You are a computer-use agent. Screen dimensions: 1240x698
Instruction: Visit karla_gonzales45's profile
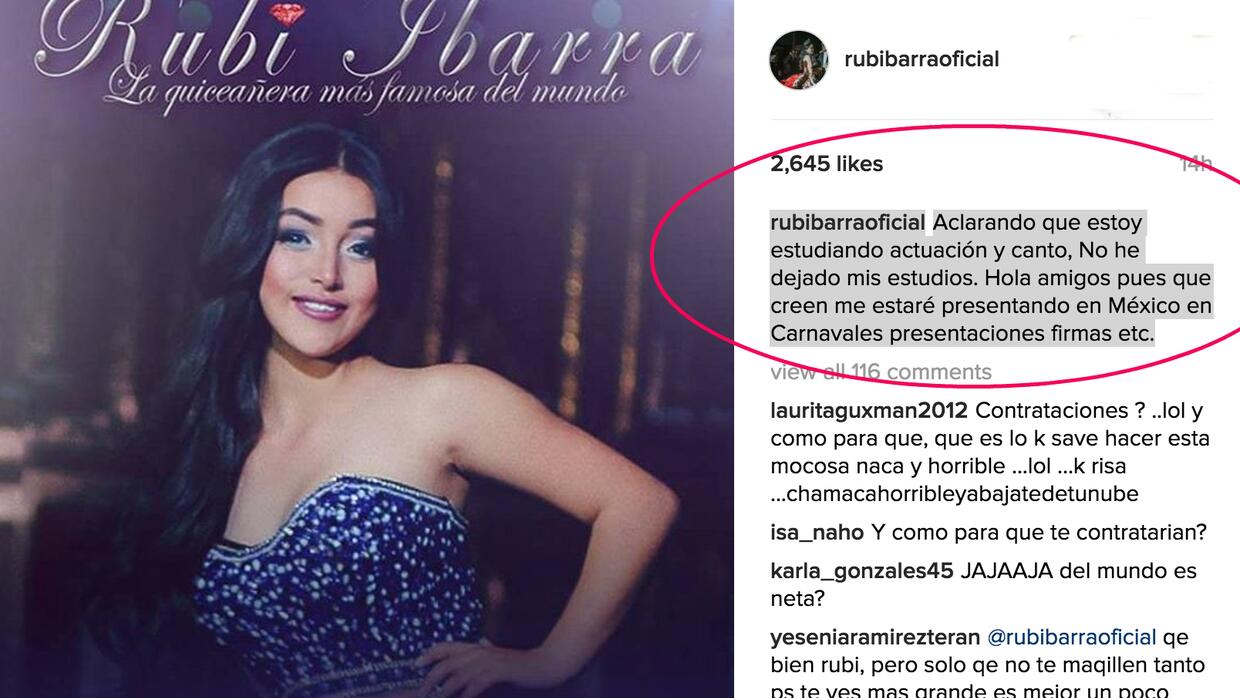click(862, 572)
